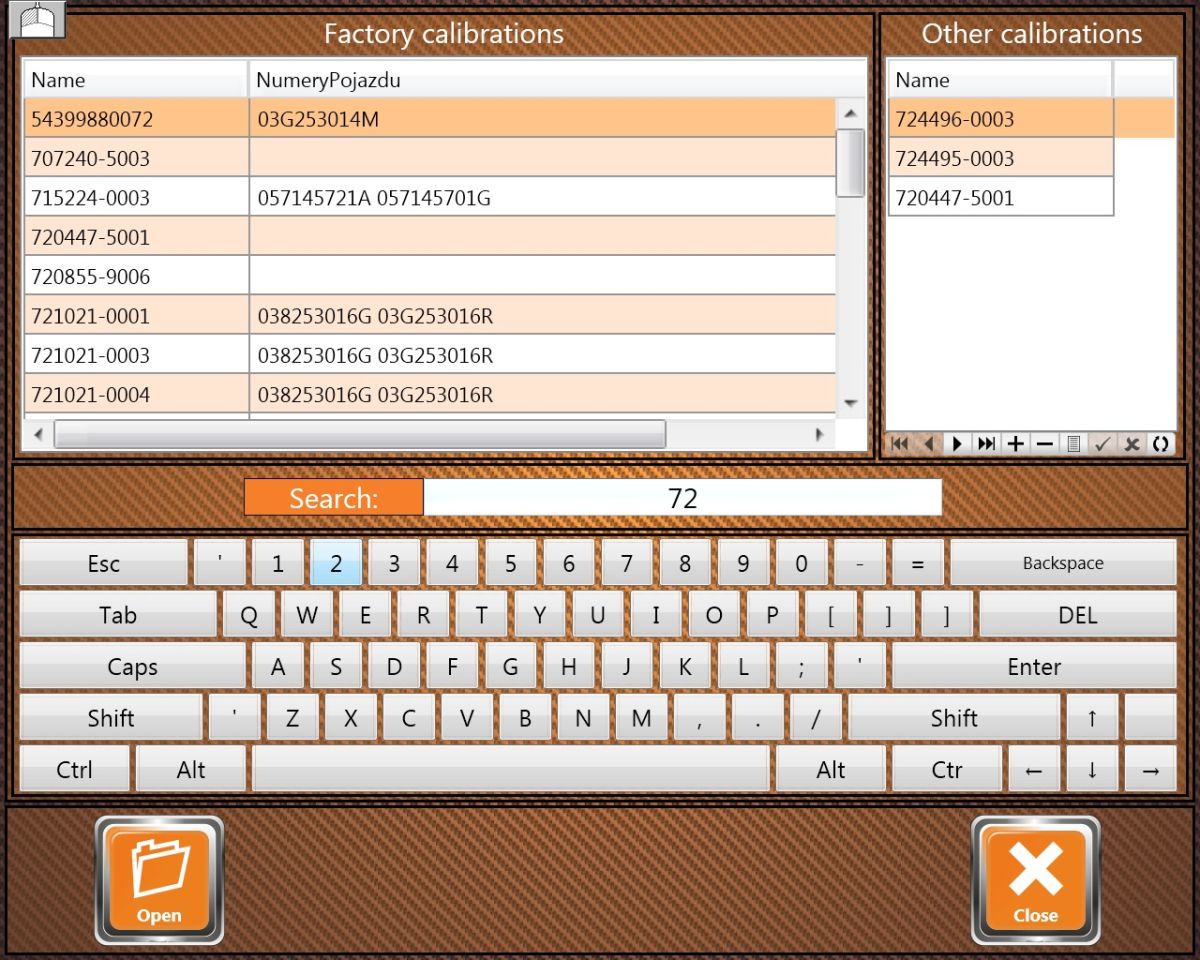This screenshot has width=1200, height=960.
Task: Click the factory list vertical scrollbar thumb
Action: [x=850, y=163]
